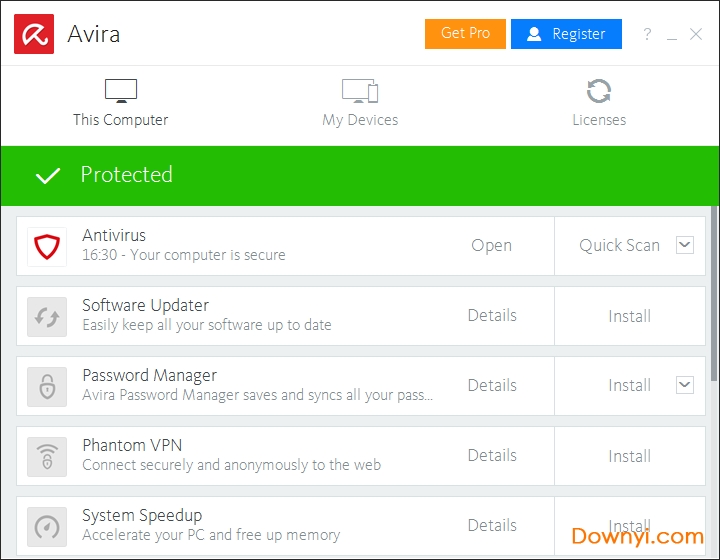Click the System Speedup gauge icon
This screenshot has height=560, width=720.
click(47, 526)
